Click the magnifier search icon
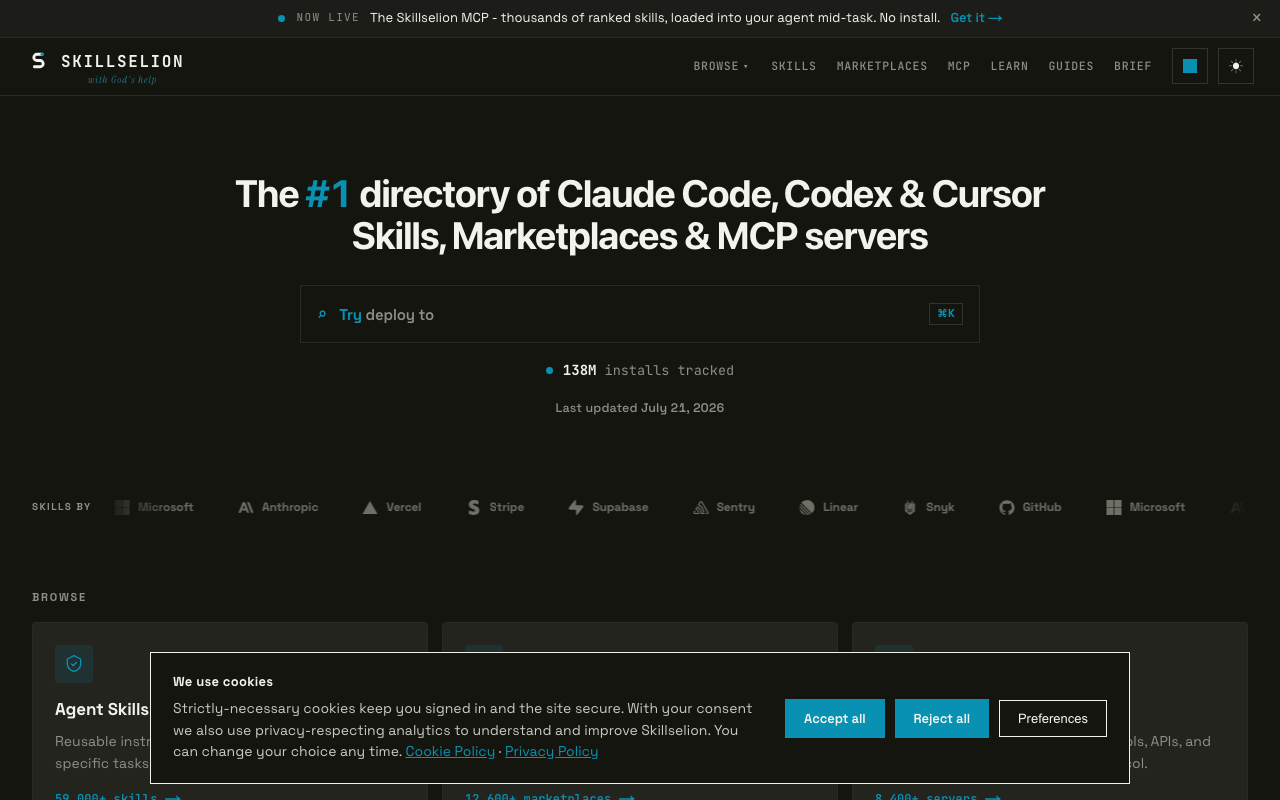This screenshot has width=1280, height=800. [x=322, y=314]
